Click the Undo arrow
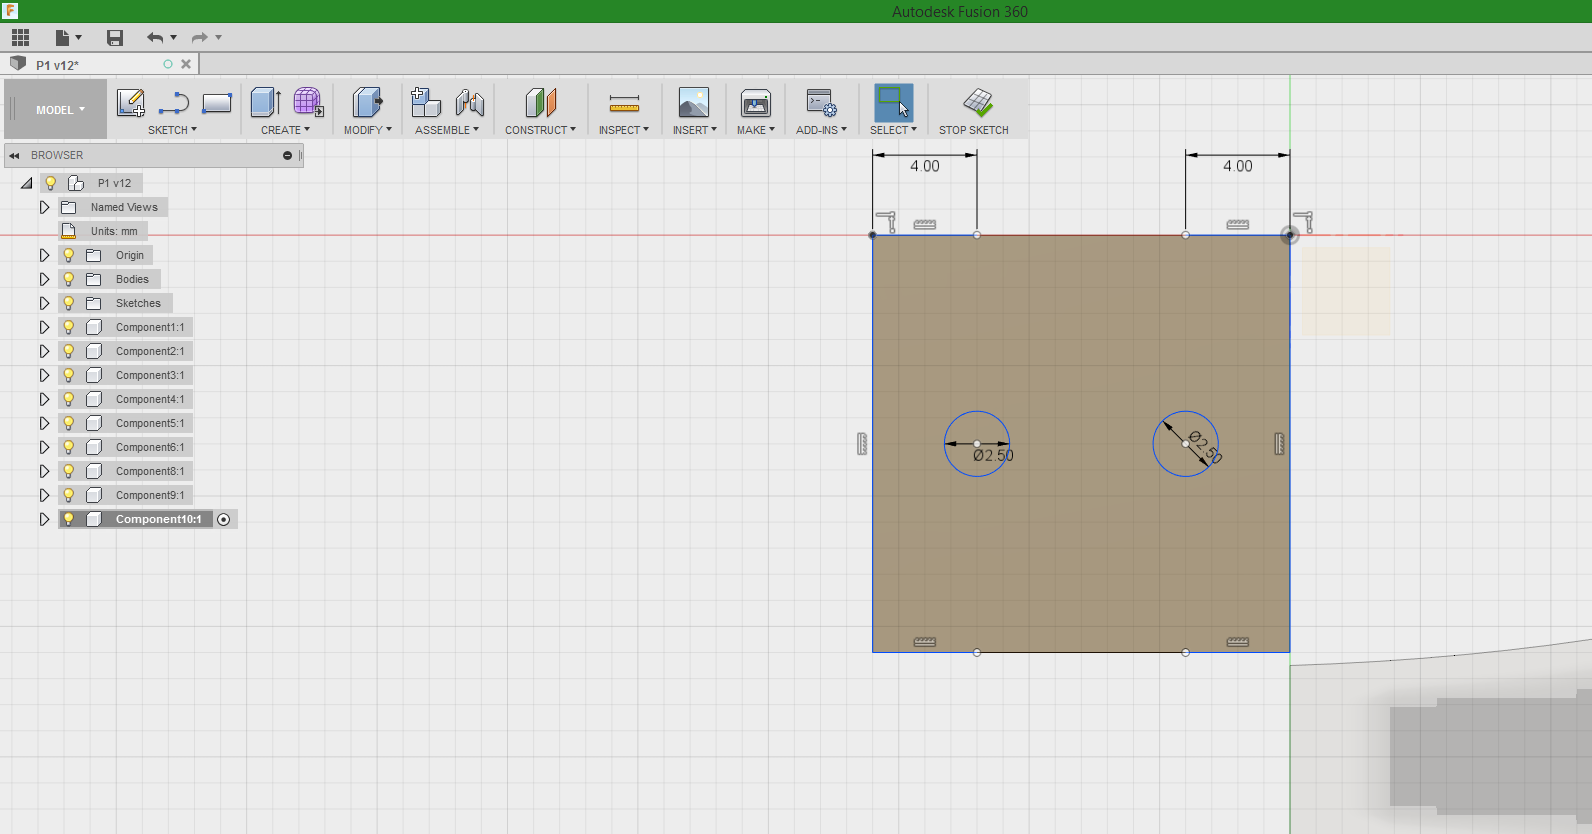The image size is (1592, 834). (x=155, y=38)
